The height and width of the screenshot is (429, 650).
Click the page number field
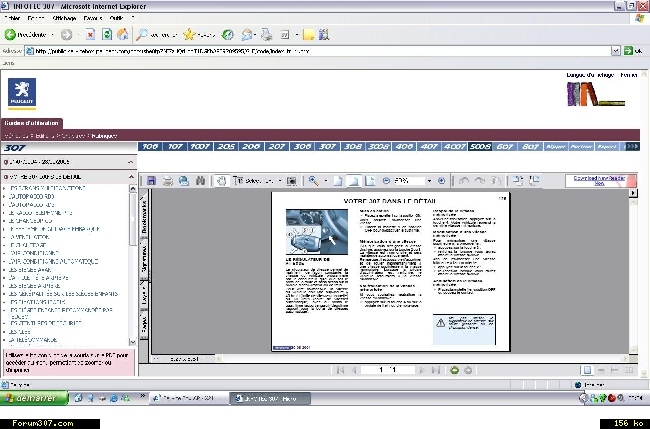(388, 370)
